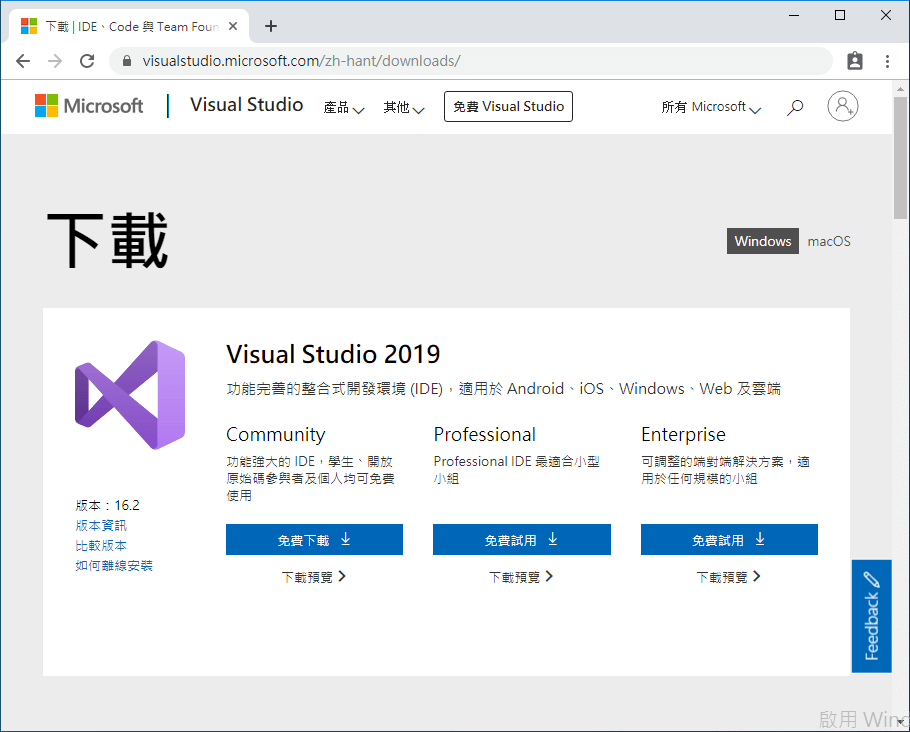Viewport: 910px width, 732px height.
Task: Open the 版本資訊 link
Action: click(x=101, y=525)
